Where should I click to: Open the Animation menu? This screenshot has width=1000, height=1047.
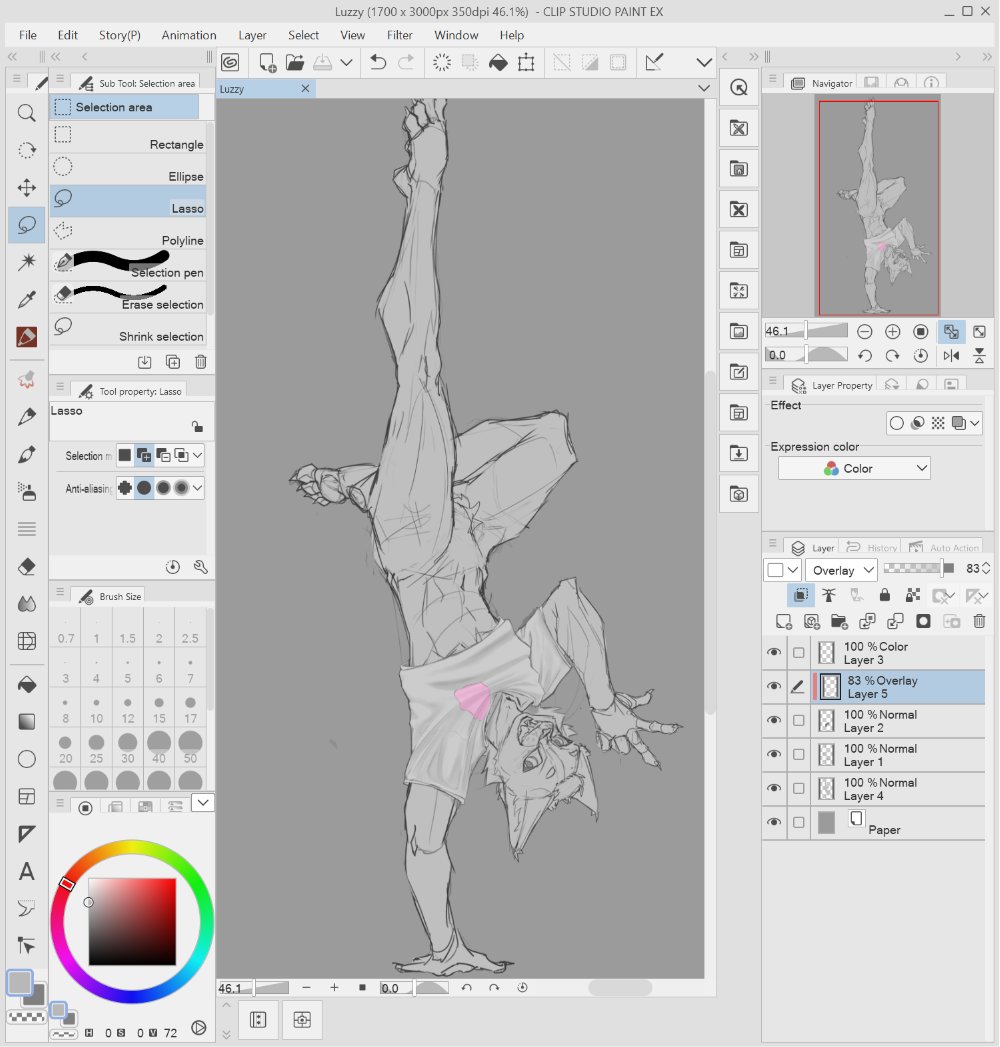pos(189,35)
